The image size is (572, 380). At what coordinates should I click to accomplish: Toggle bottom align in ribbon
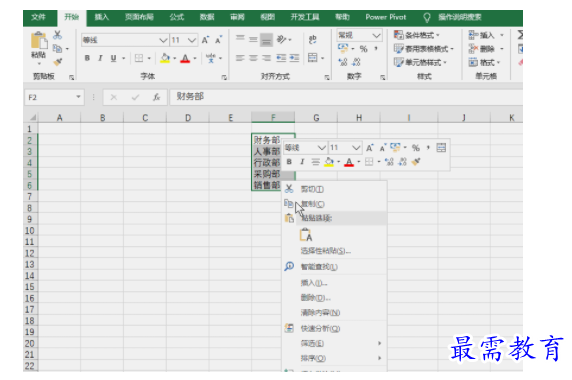pos(266,39)
